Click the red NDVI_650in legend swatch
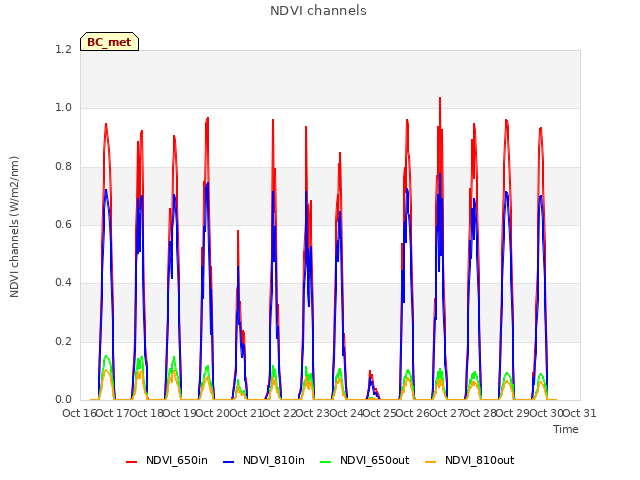Screen dimensions: 640x480 131,462
